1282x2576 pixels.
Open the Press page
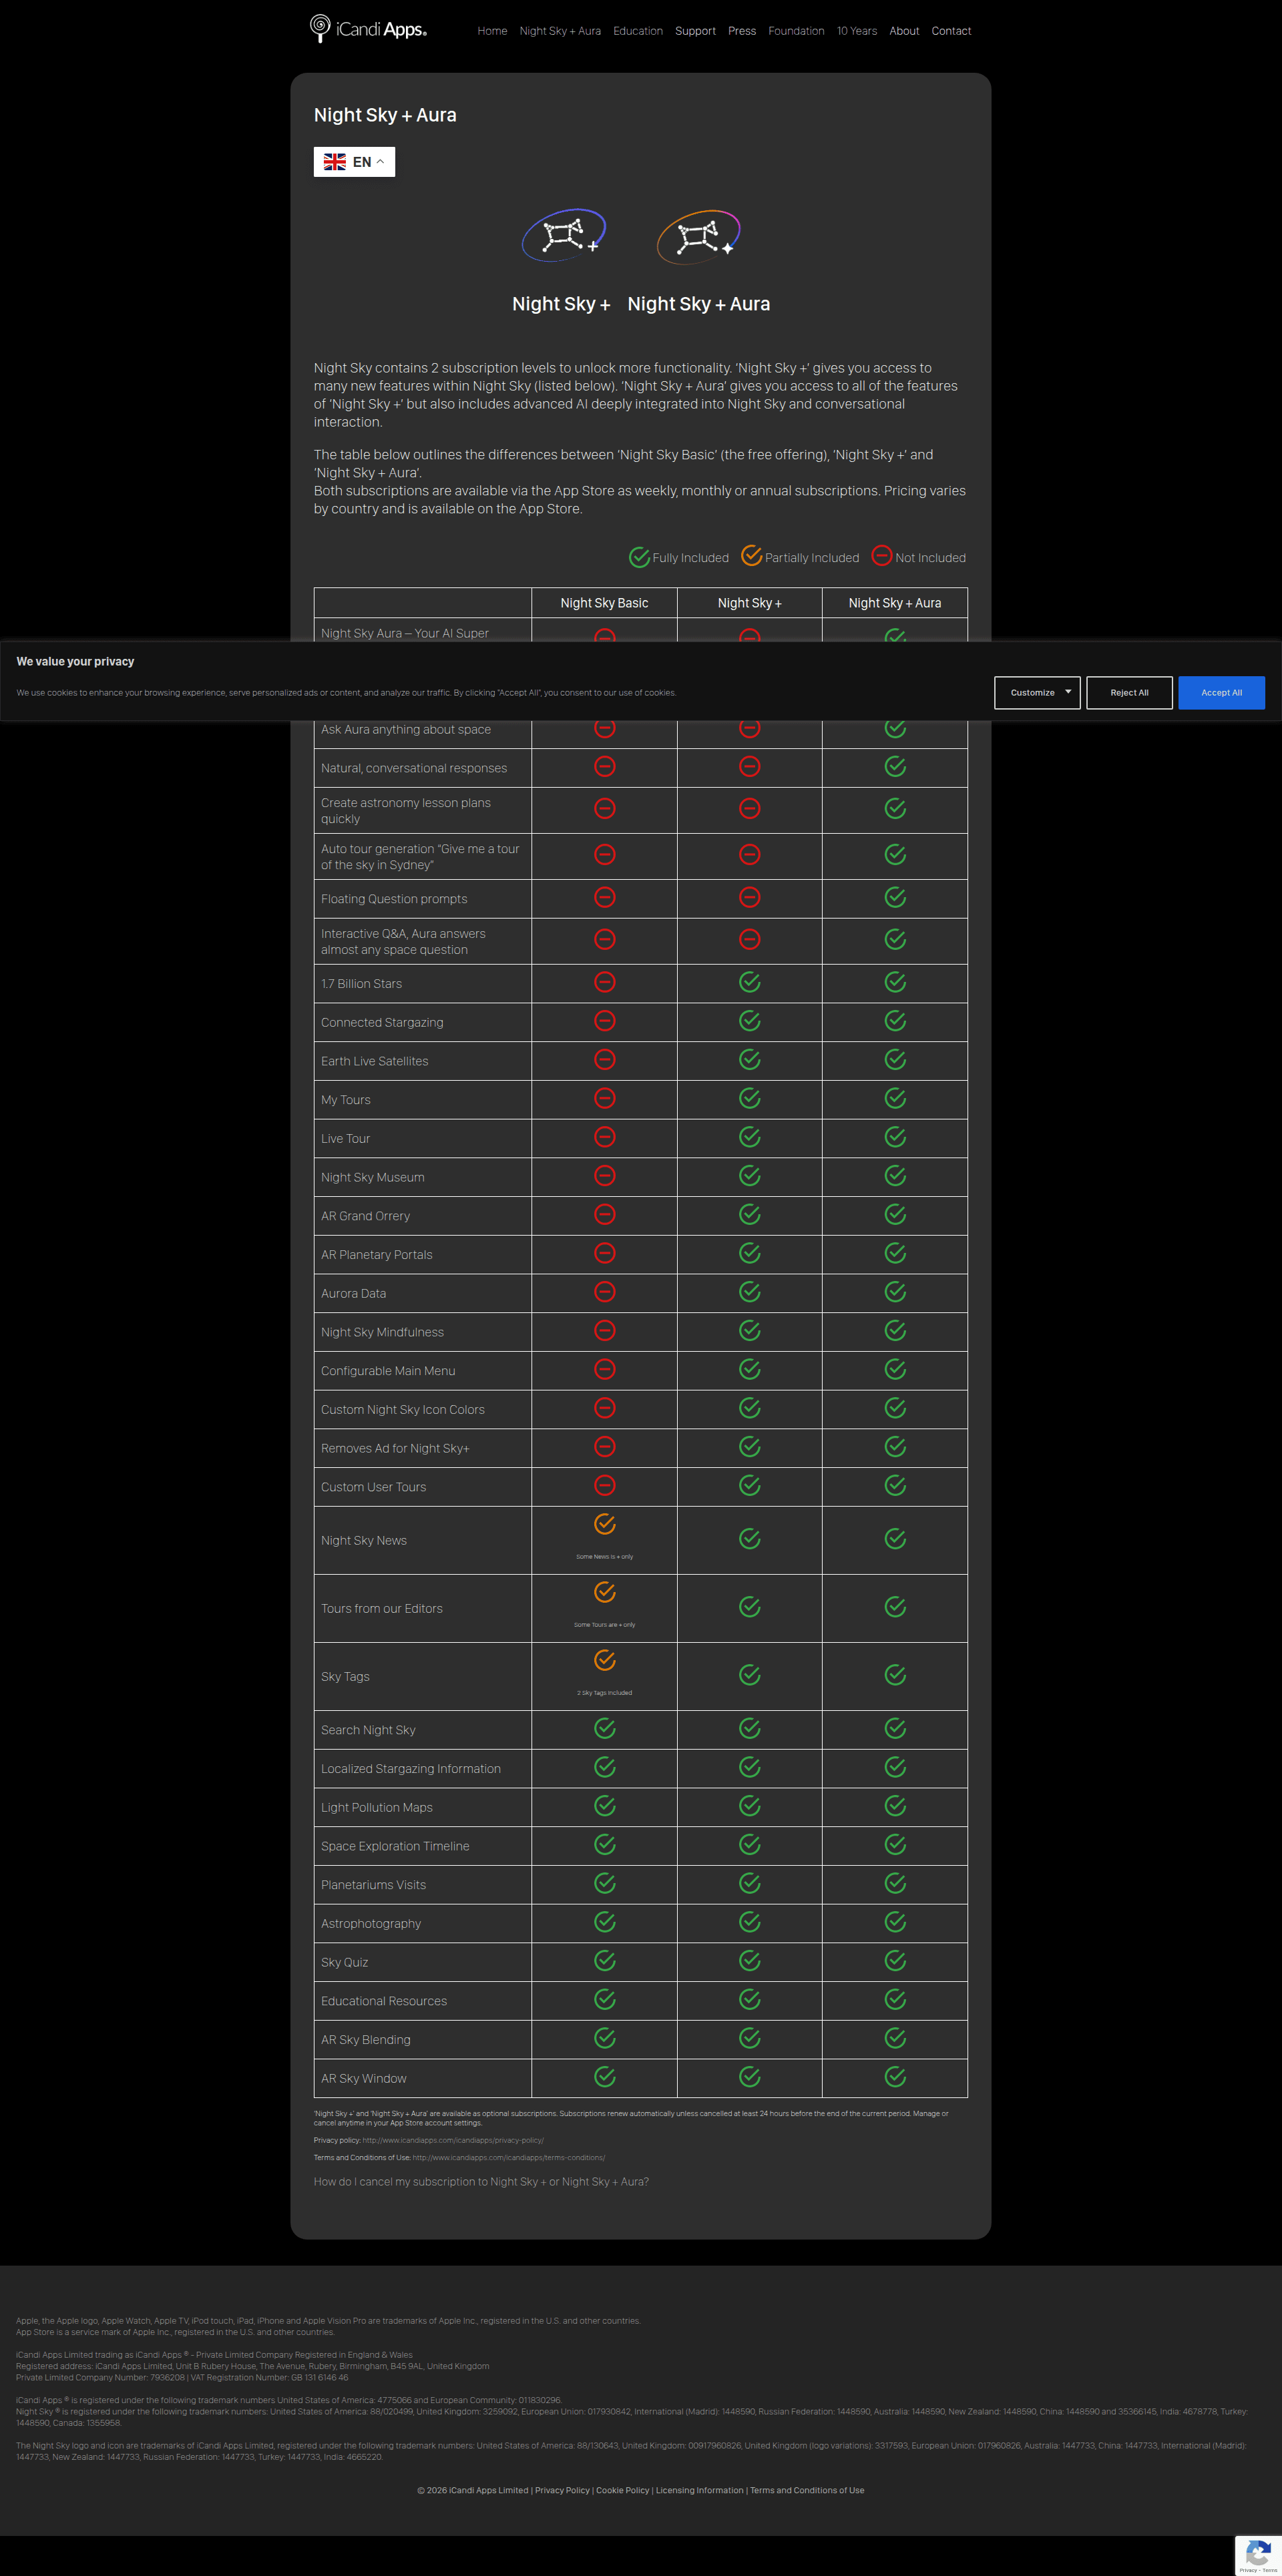point(742,31)
